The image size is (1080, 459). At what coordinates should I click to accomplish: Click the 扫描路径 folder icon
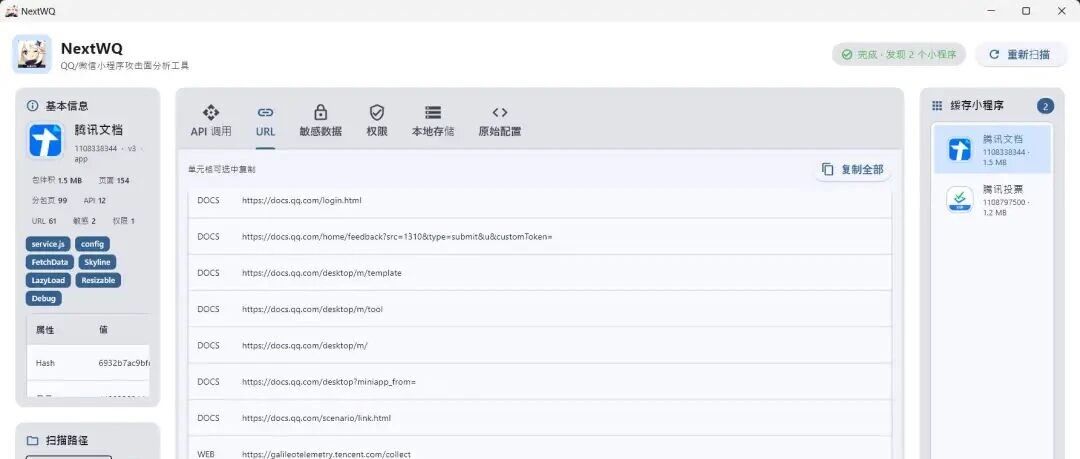32,441
